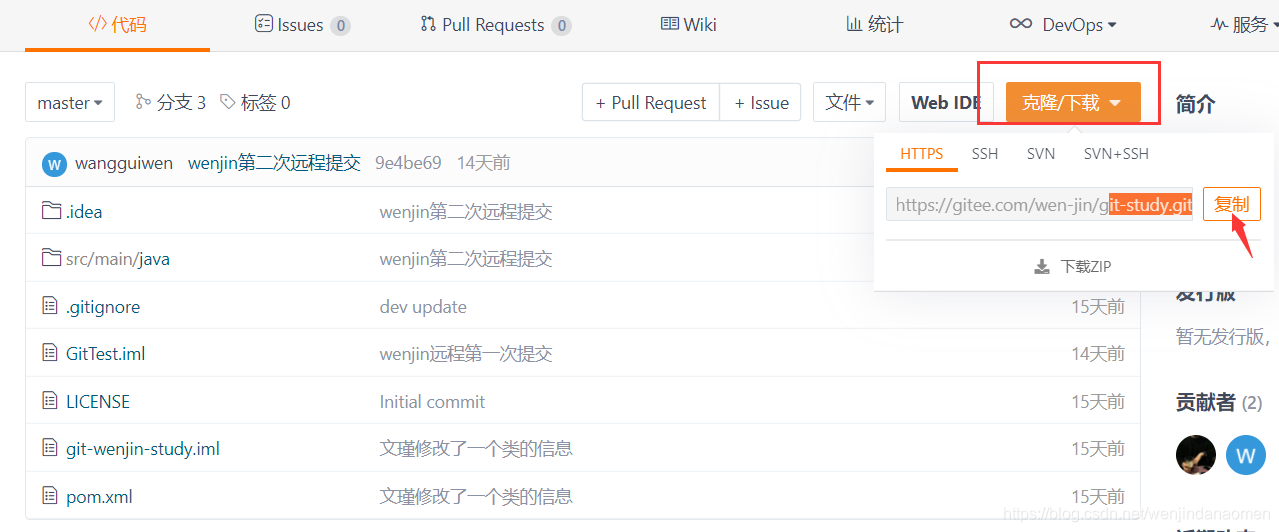Open the blue W contributor avatar
The height and width of the screenshot is (532, 1279).
pos(1245,455)
